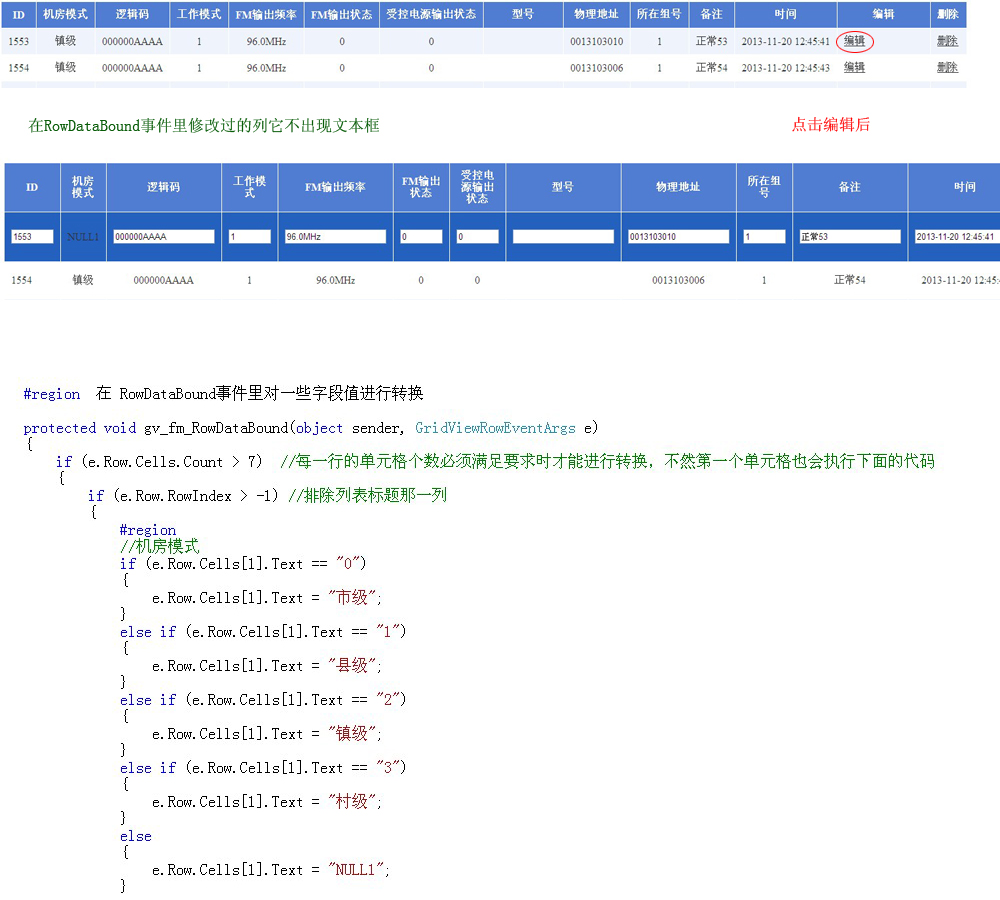Click the 逻辑码 column header in top grid

click(129, 14)
